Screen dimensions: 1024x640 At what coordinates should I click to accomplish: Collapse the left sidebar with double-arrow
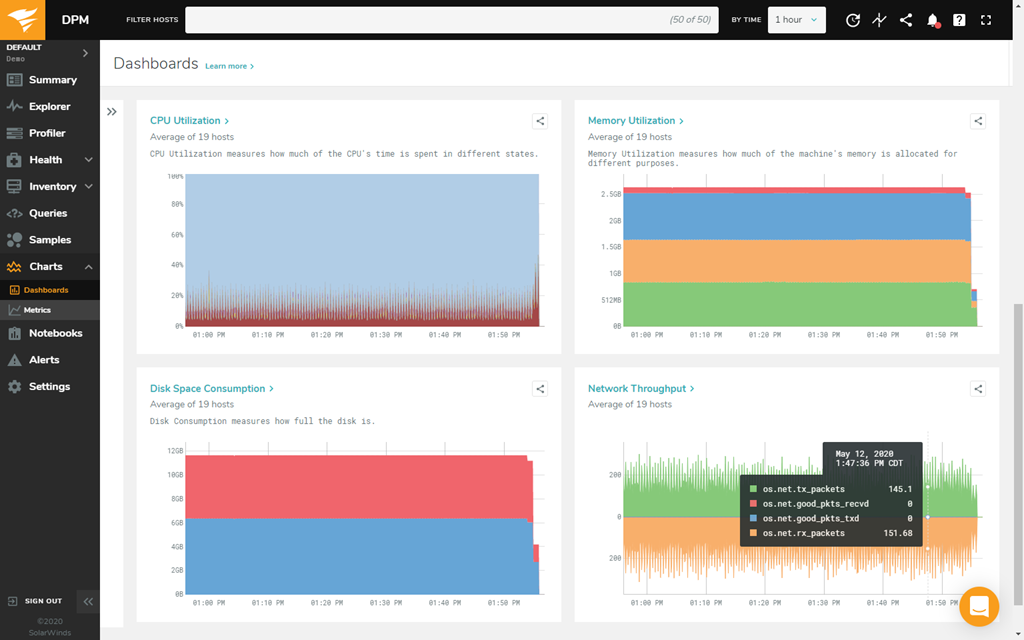(88, 602)
